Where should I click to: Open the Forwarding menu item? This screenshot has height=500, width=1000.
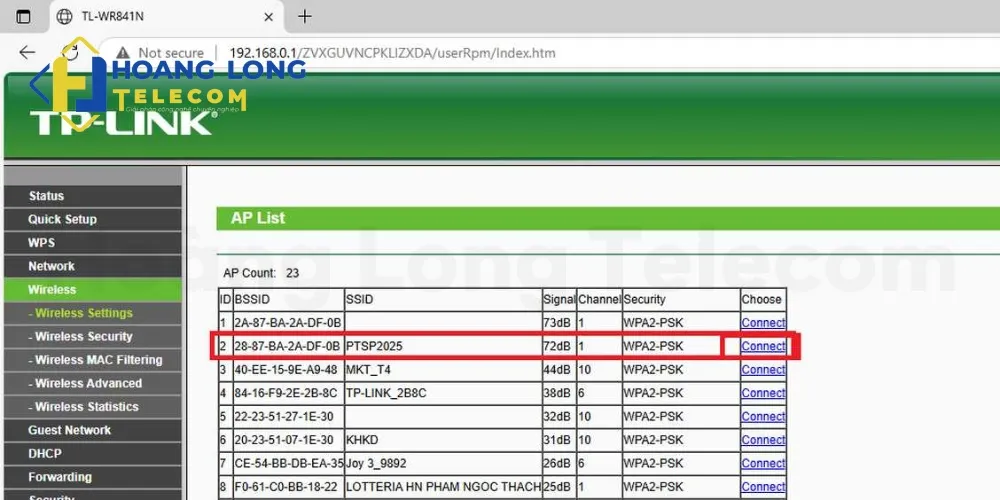tap(93, 477)
